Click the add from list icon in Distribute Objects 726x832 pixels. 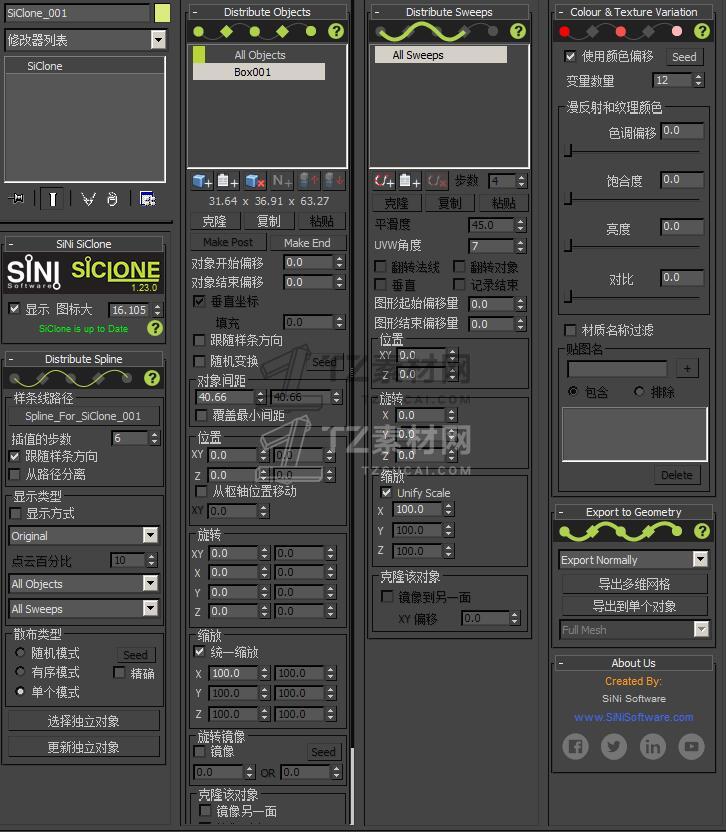228,181
